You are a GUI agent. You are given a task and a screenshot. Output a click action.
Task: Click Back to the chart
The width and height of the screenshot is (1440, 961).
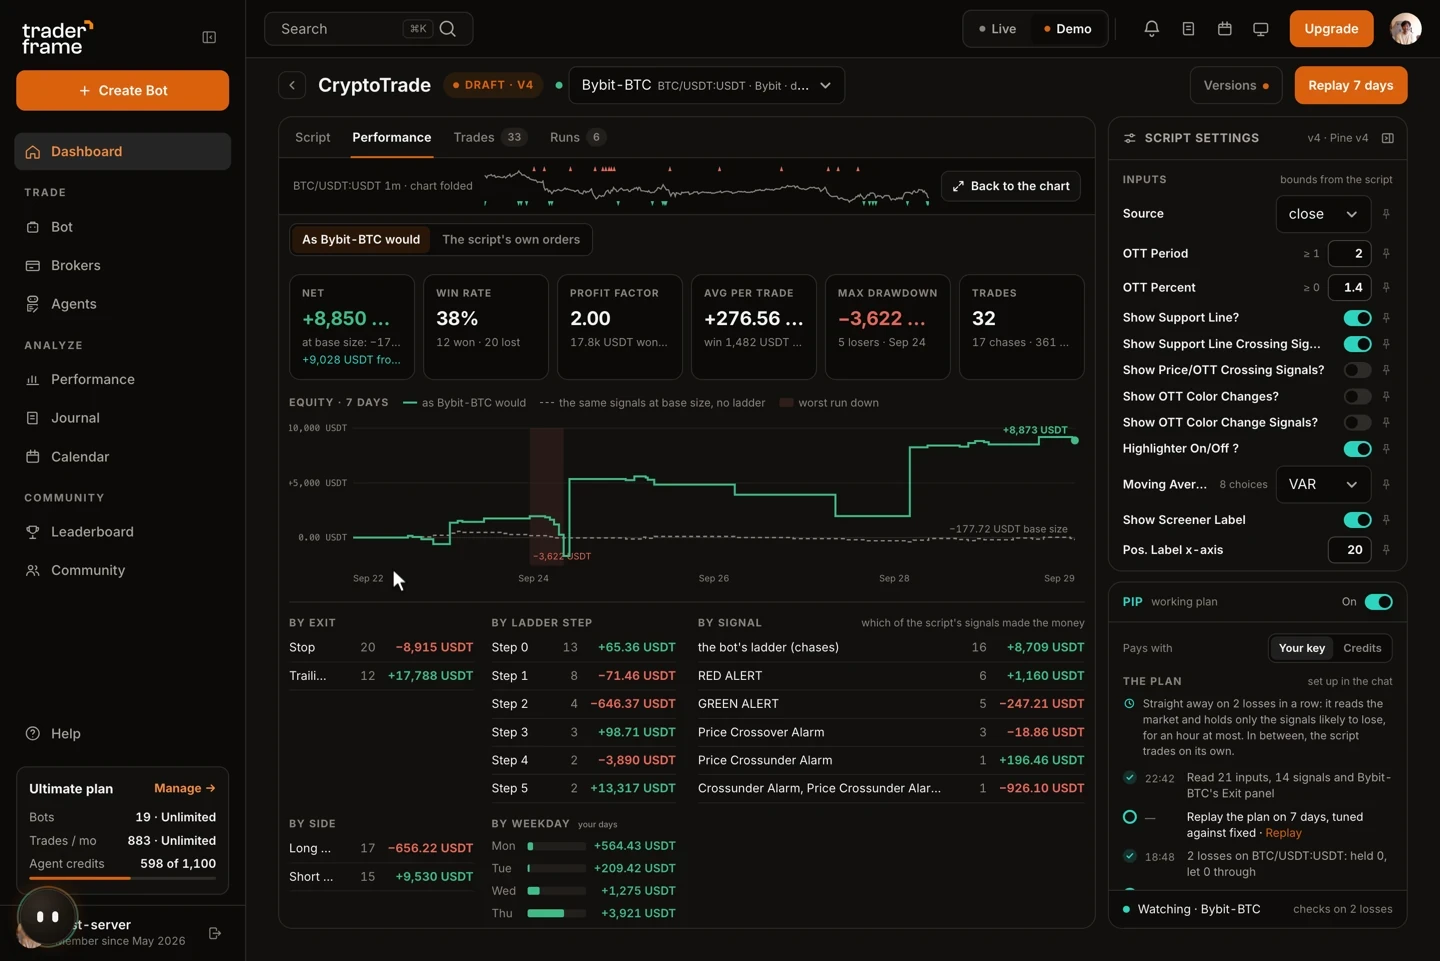tap(1011, 186)
